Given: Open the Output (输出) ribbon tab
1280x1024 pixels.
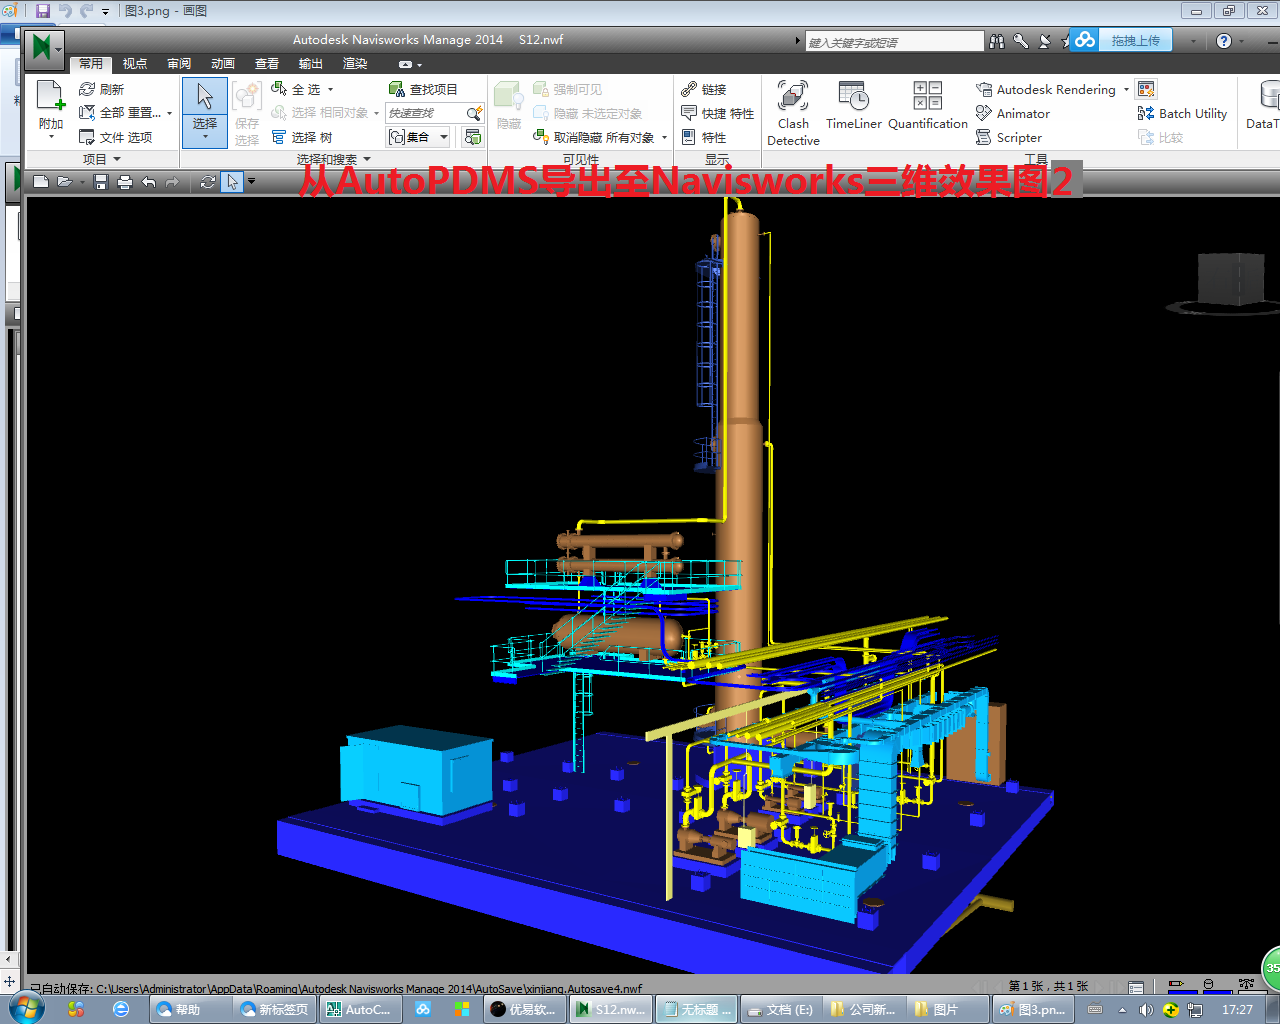Looking at the screenshot, I should point(311,64).
